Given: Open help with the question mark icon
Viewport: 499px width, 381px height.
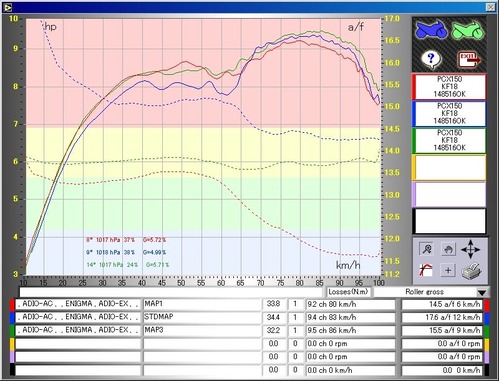Looking at the screenshot, I should [x=431, y=59].
